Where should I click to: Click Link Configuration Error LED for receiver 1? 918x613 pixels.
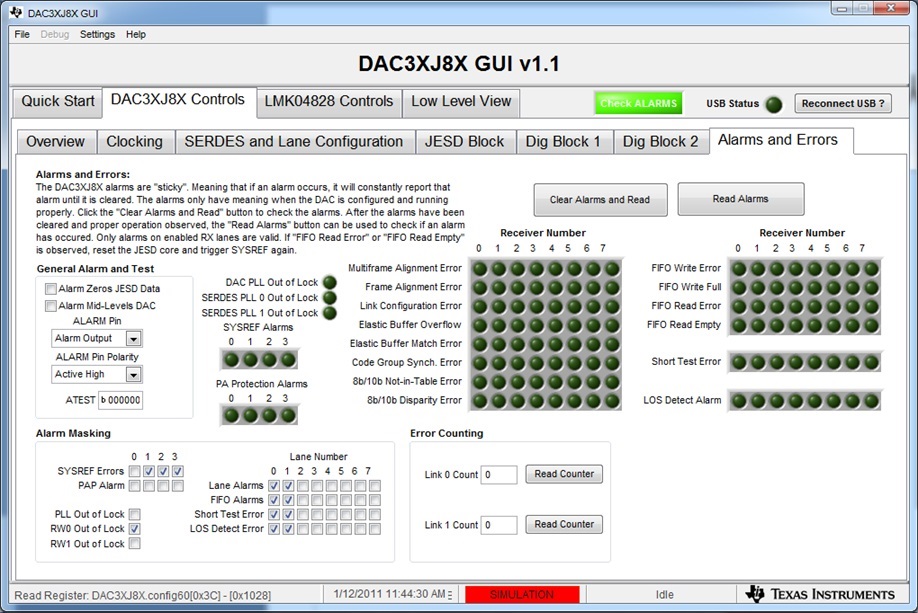coord(499,306)
